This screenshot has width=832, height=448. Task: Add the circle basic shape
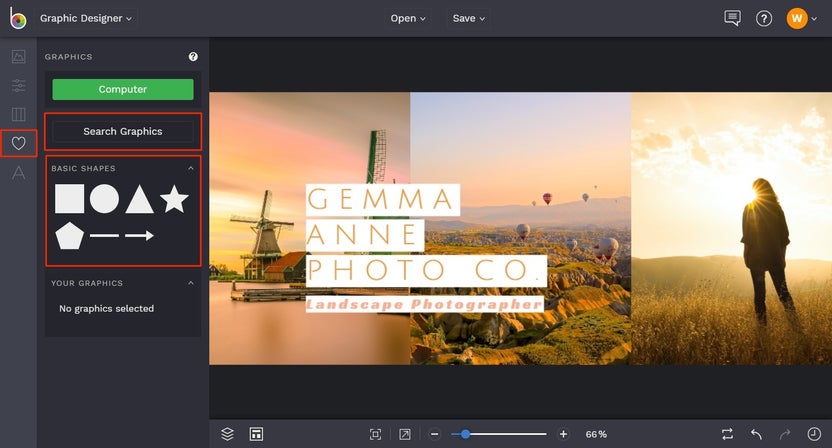[x=104, y=199]
